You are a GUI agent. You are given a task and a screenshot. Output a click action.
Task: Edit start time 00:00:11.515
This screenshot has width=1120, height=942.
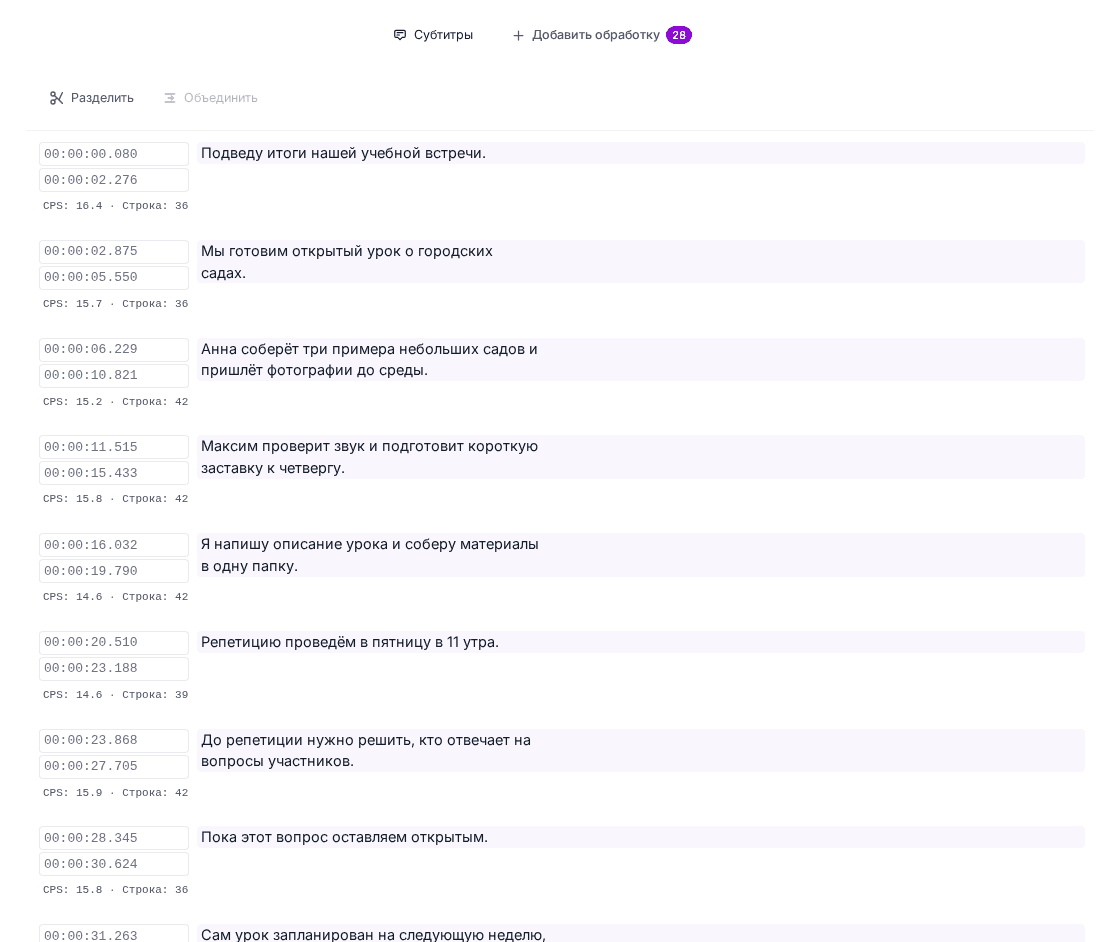pos(114,447)
